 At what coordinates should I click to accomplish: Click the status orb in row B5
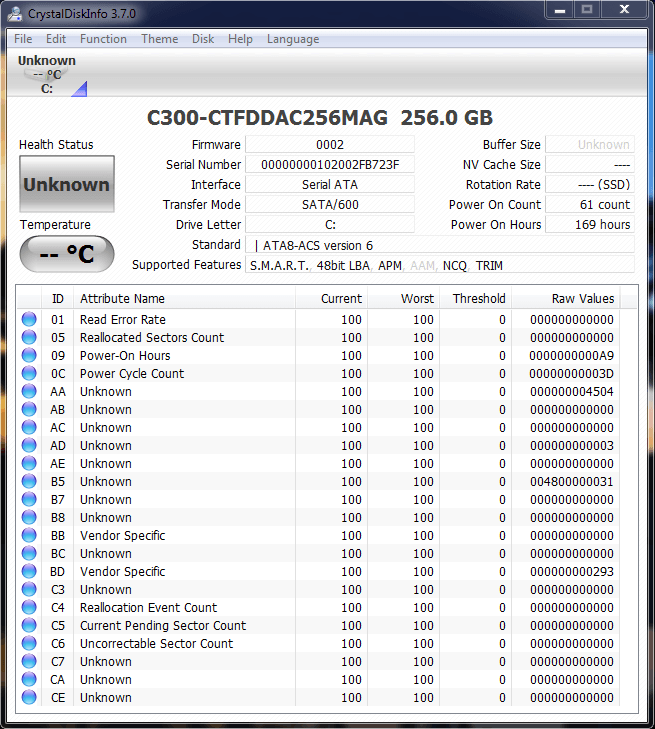[29, 481]
